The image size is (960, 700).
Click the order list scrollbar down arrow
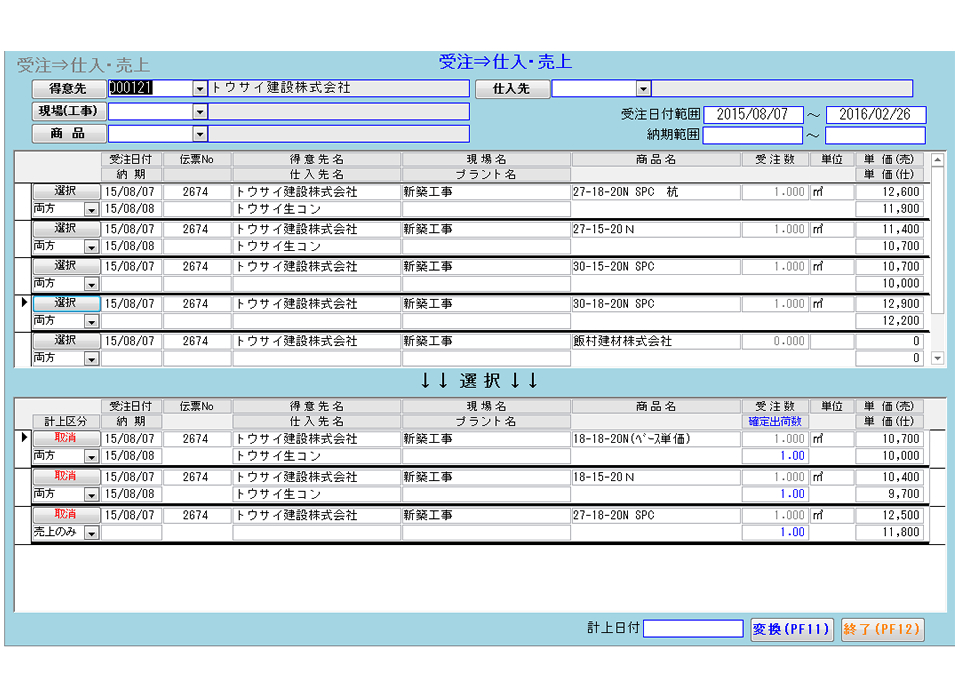(937, 358)
